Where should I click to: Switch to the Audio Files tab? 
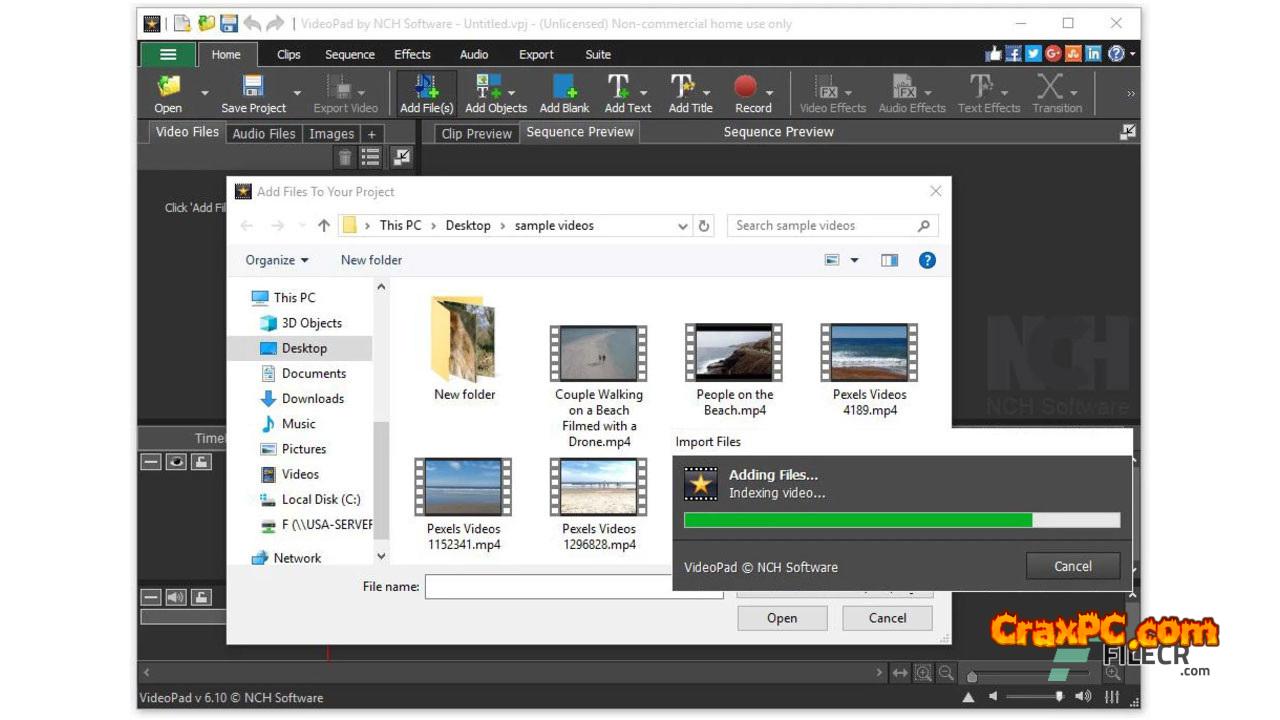point(264,133)
